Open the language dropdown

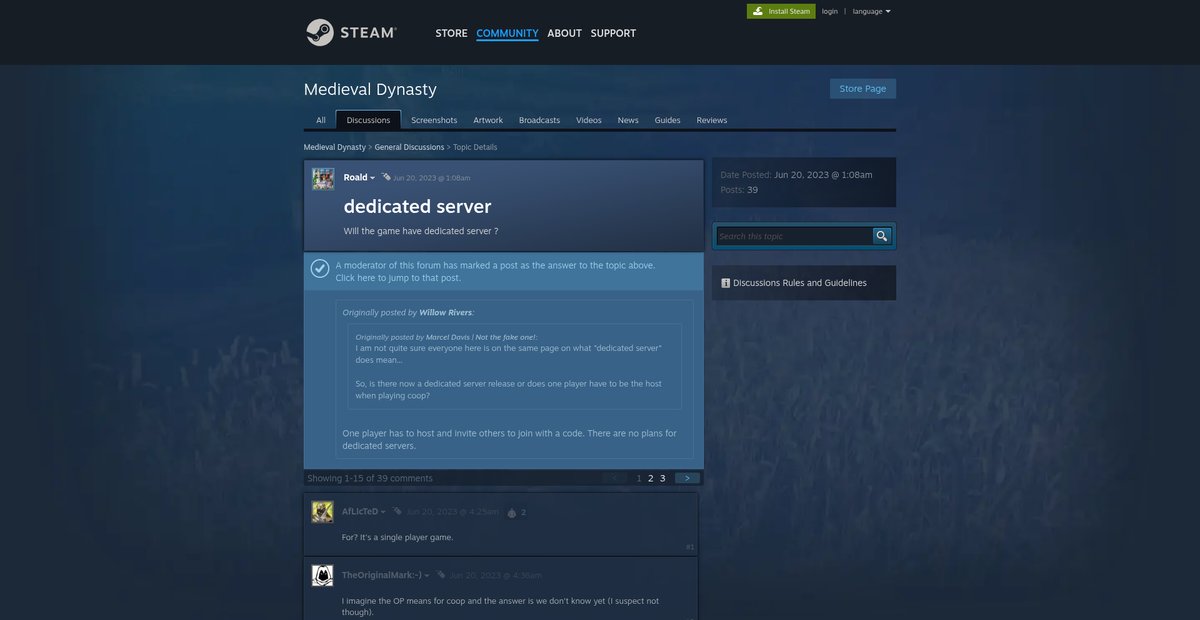[x=872, y=11]
